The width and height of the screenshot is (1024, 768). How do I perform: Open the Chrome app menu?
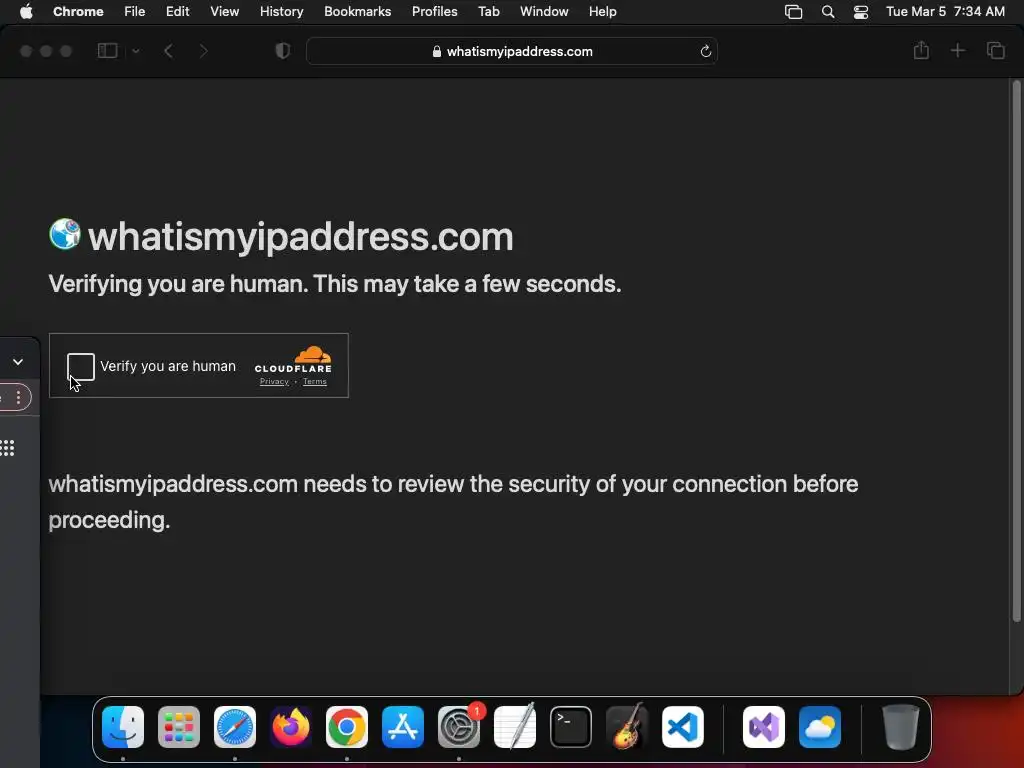(78, 12)
